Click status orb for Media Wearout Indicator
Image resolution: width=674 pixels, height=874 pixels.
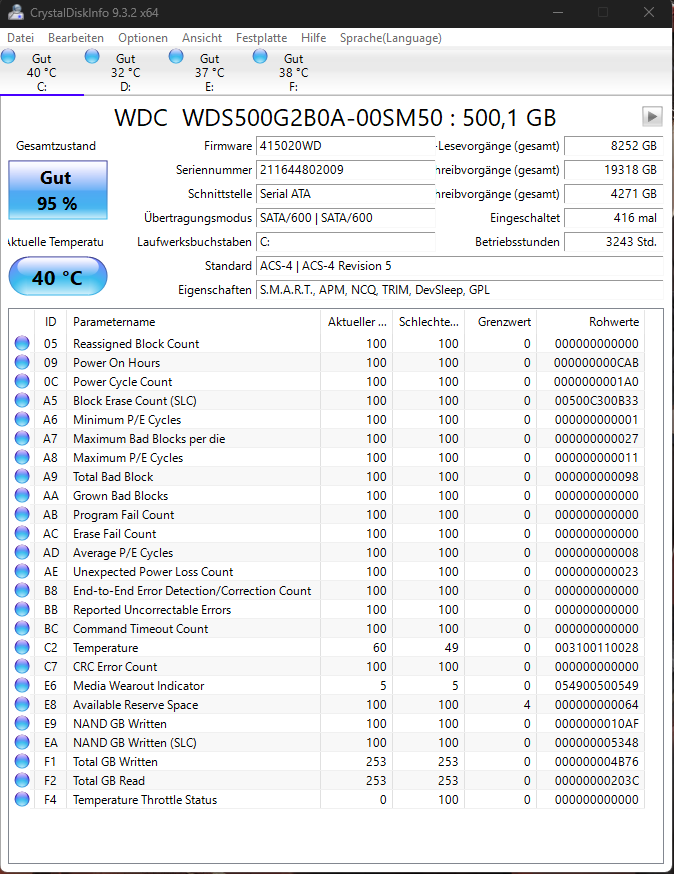(22, 685)
